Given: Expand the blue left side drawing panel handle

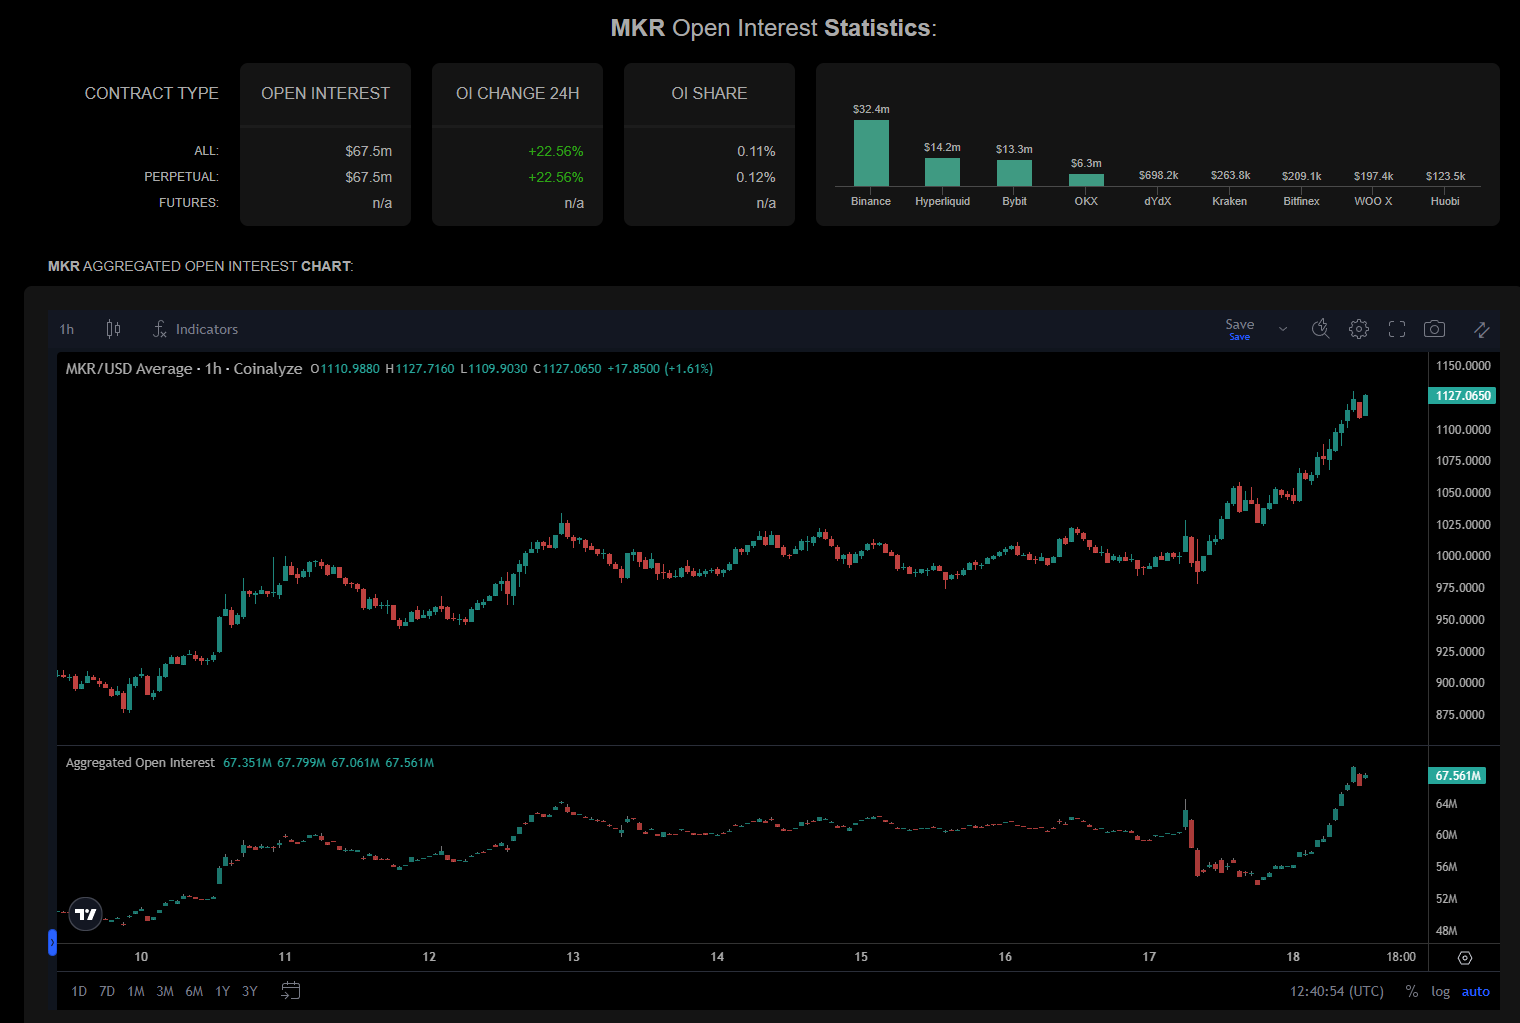Looking at the screenshot, I should pos(52,942).
